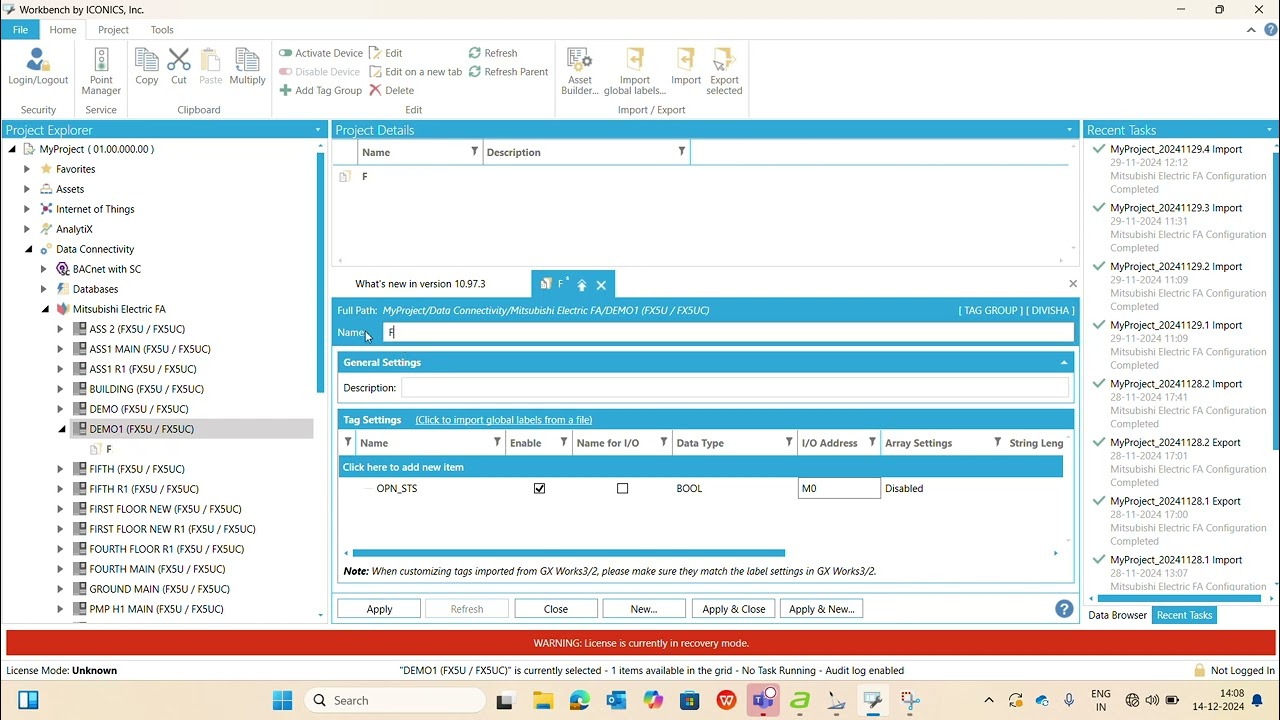This screenshot has width=1280, height=720.
Task: Switch to the Data Browser tab
Action: (x=1117, y=615)
